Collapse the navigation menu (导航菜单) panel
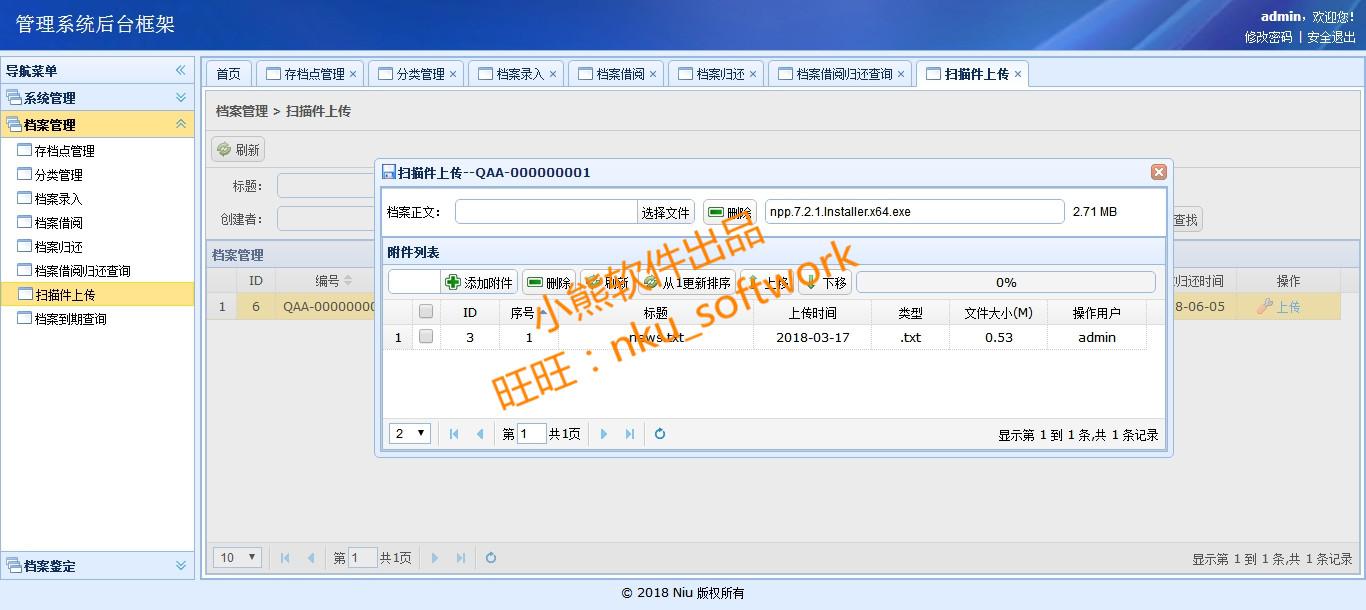This screenshot has height=610, width=1366. pos(181,71)
